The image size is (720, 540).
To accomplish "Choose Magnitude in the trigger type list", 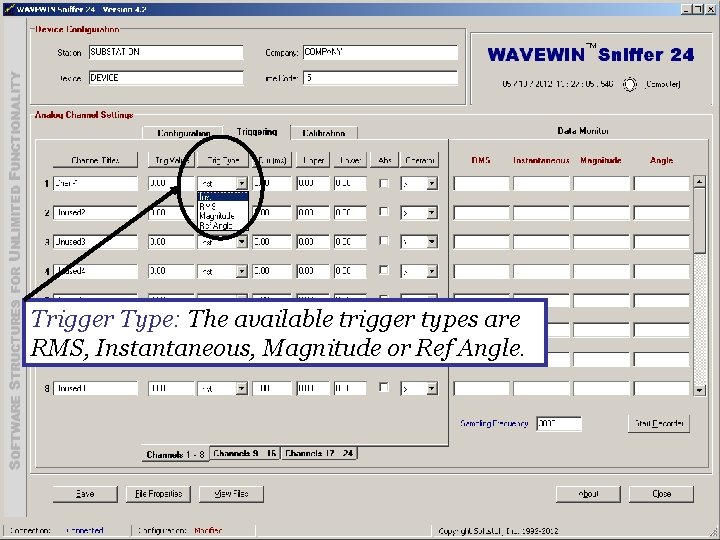I will tap(223, 216).
